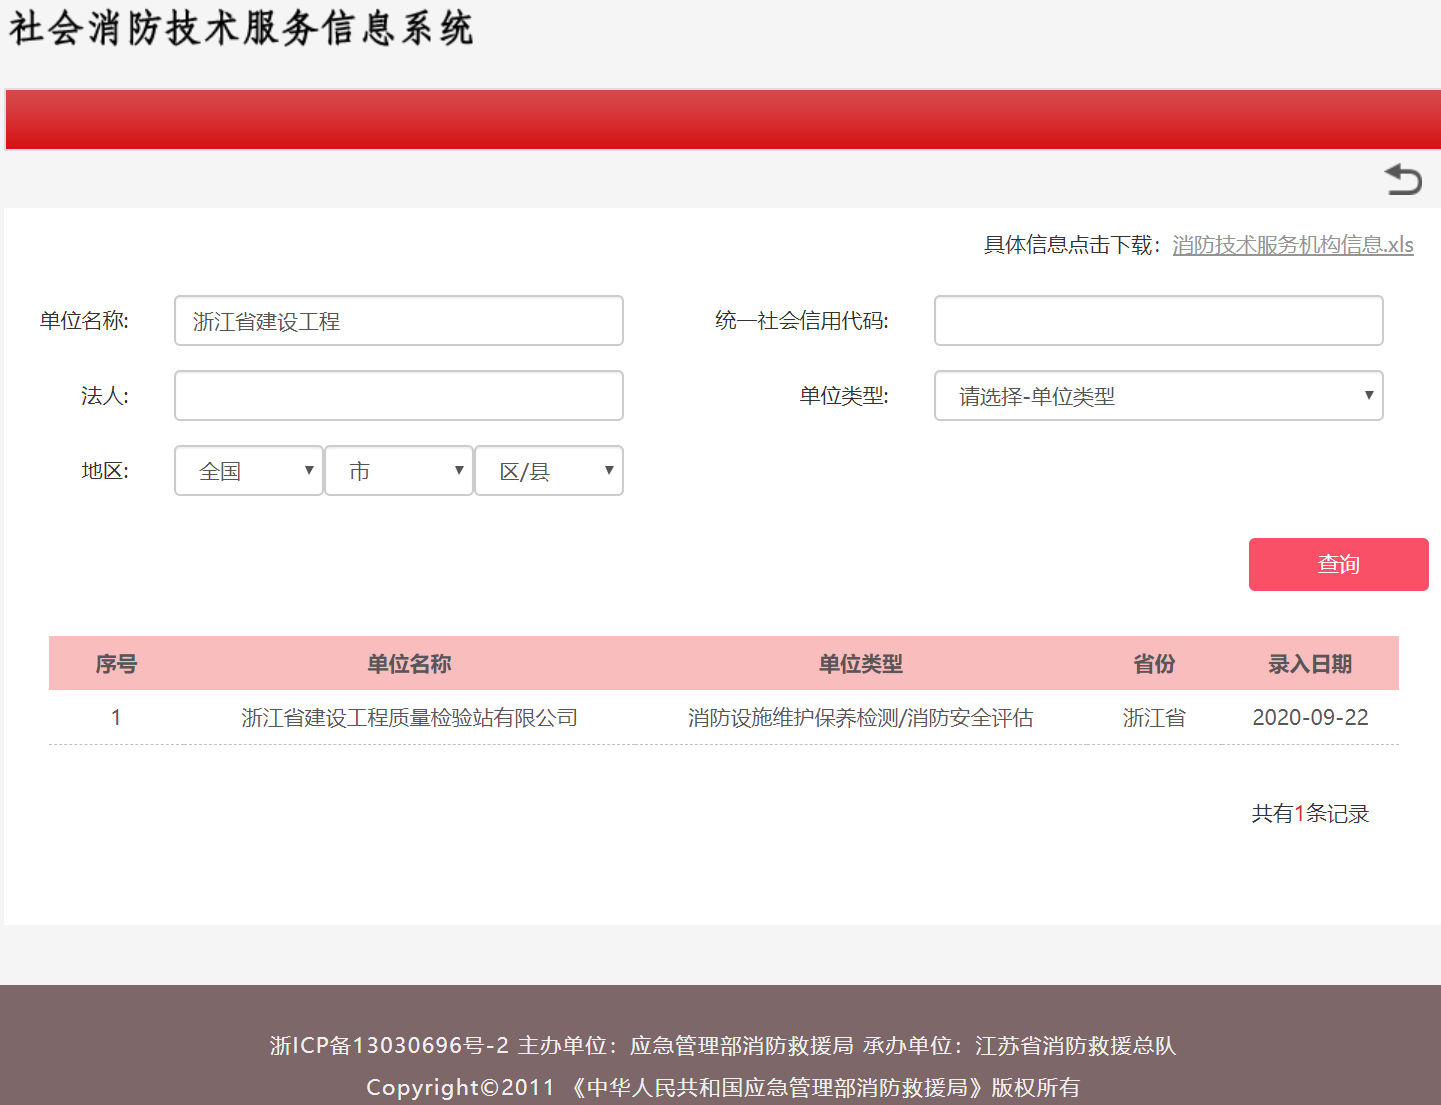This screenshot has width=1441, height=1105.
Task: Click the 共有1条记录 record count
Action: coord(1310,814)
